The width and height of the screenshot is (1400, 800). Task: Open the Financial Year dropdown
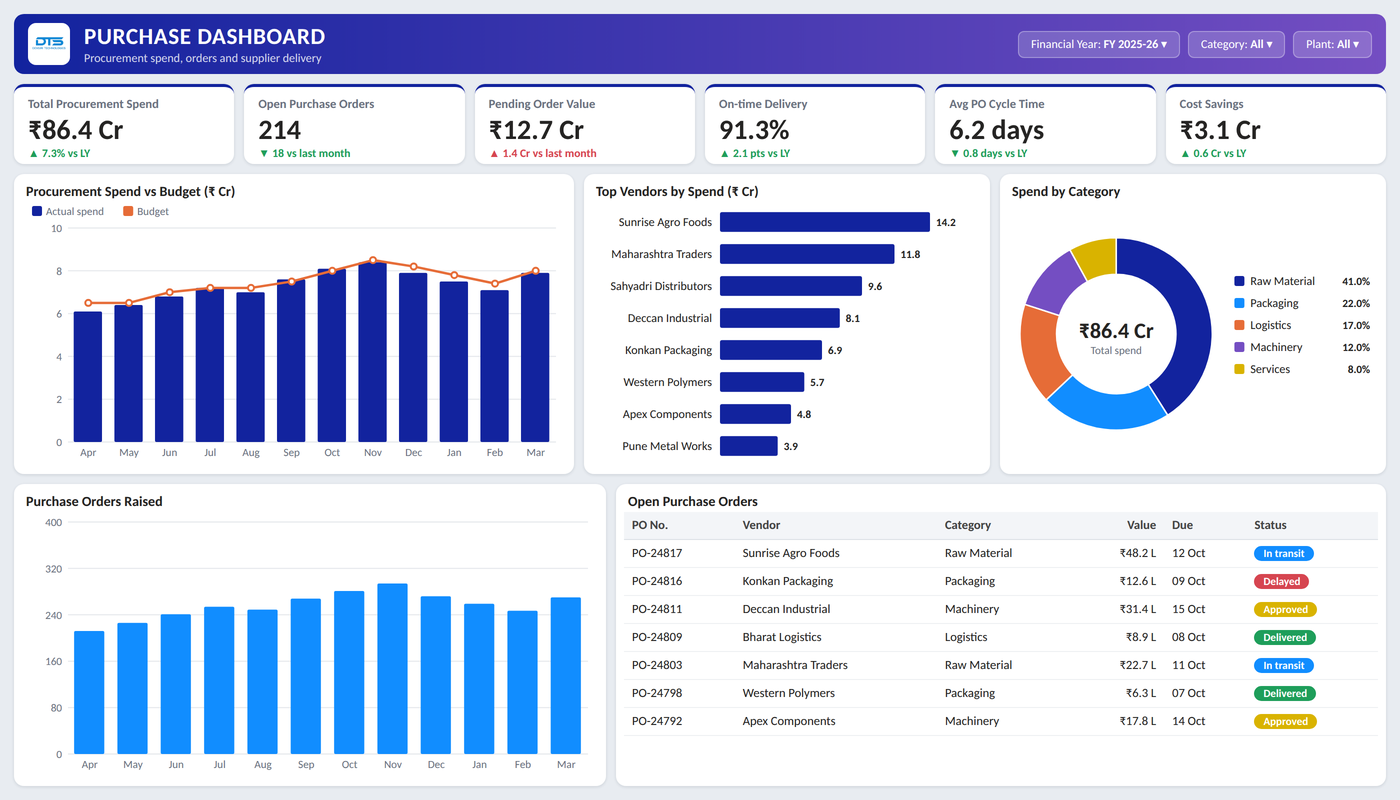click(x=1099, y=44)
